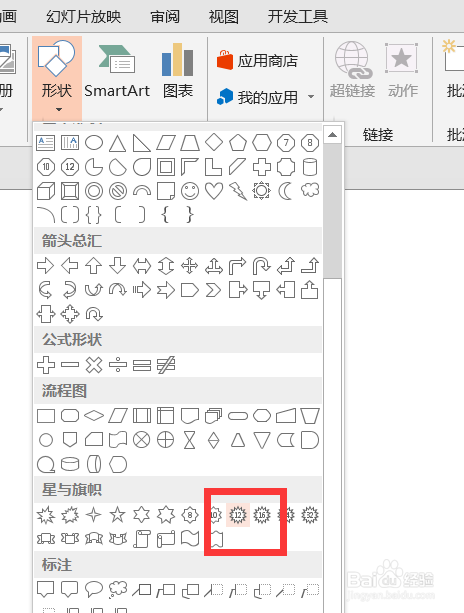Select the flowchart document shape

point(190,416)
